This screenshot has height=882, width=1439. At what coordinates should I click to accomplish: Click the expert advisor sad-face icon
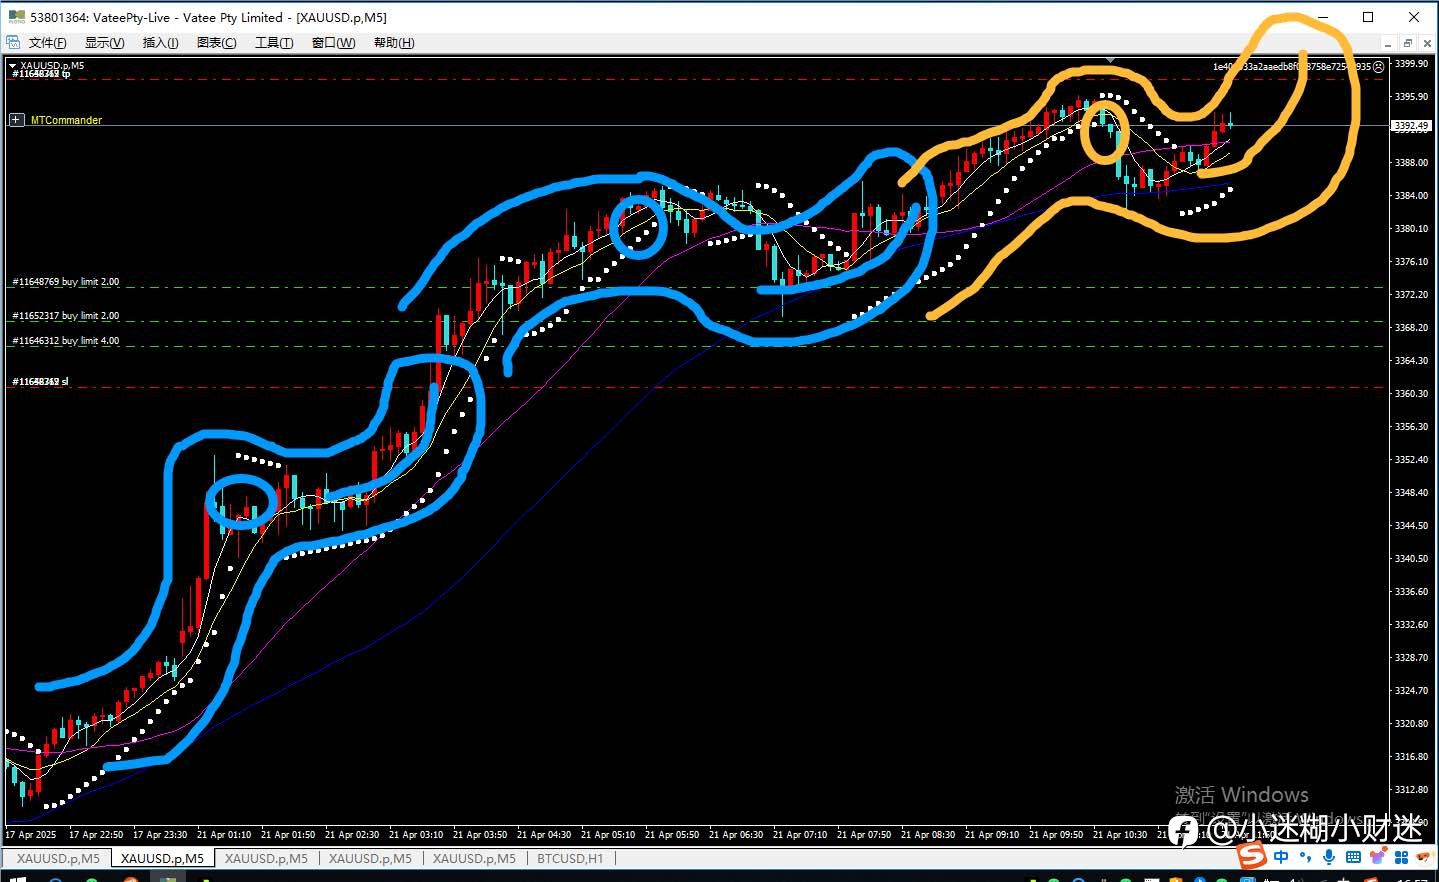coord(1379,67)
